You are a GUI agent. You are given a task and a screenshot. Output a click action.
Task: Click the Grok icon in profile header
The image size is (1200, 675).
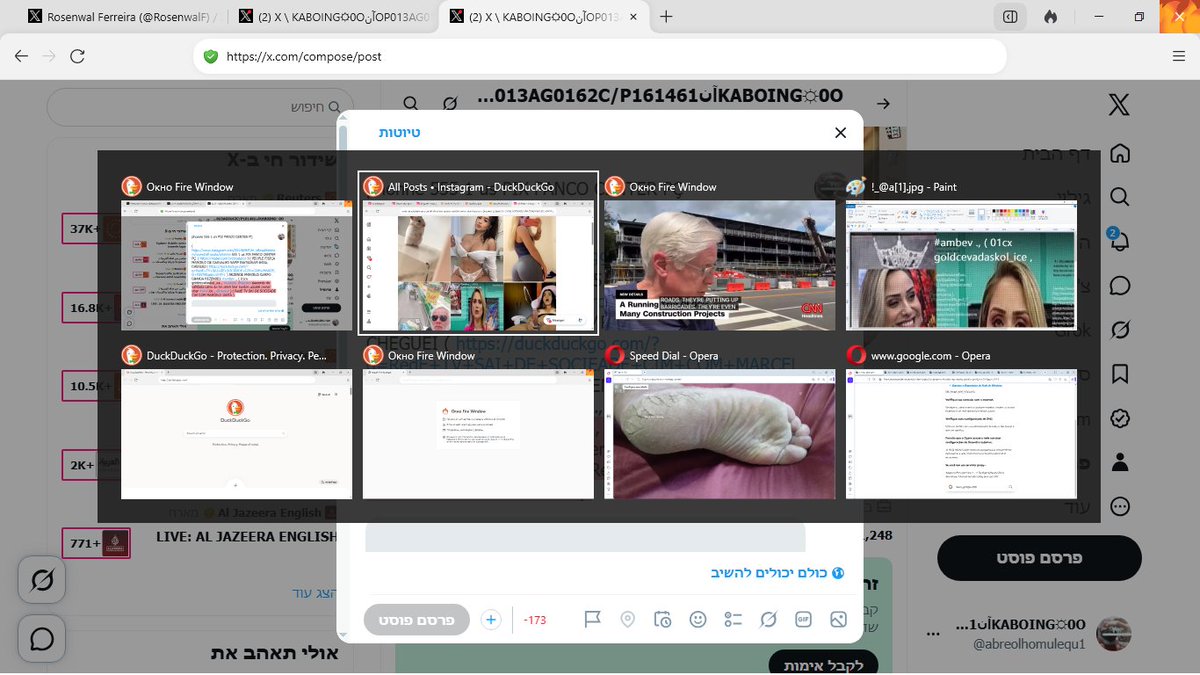tap(450, 104)
